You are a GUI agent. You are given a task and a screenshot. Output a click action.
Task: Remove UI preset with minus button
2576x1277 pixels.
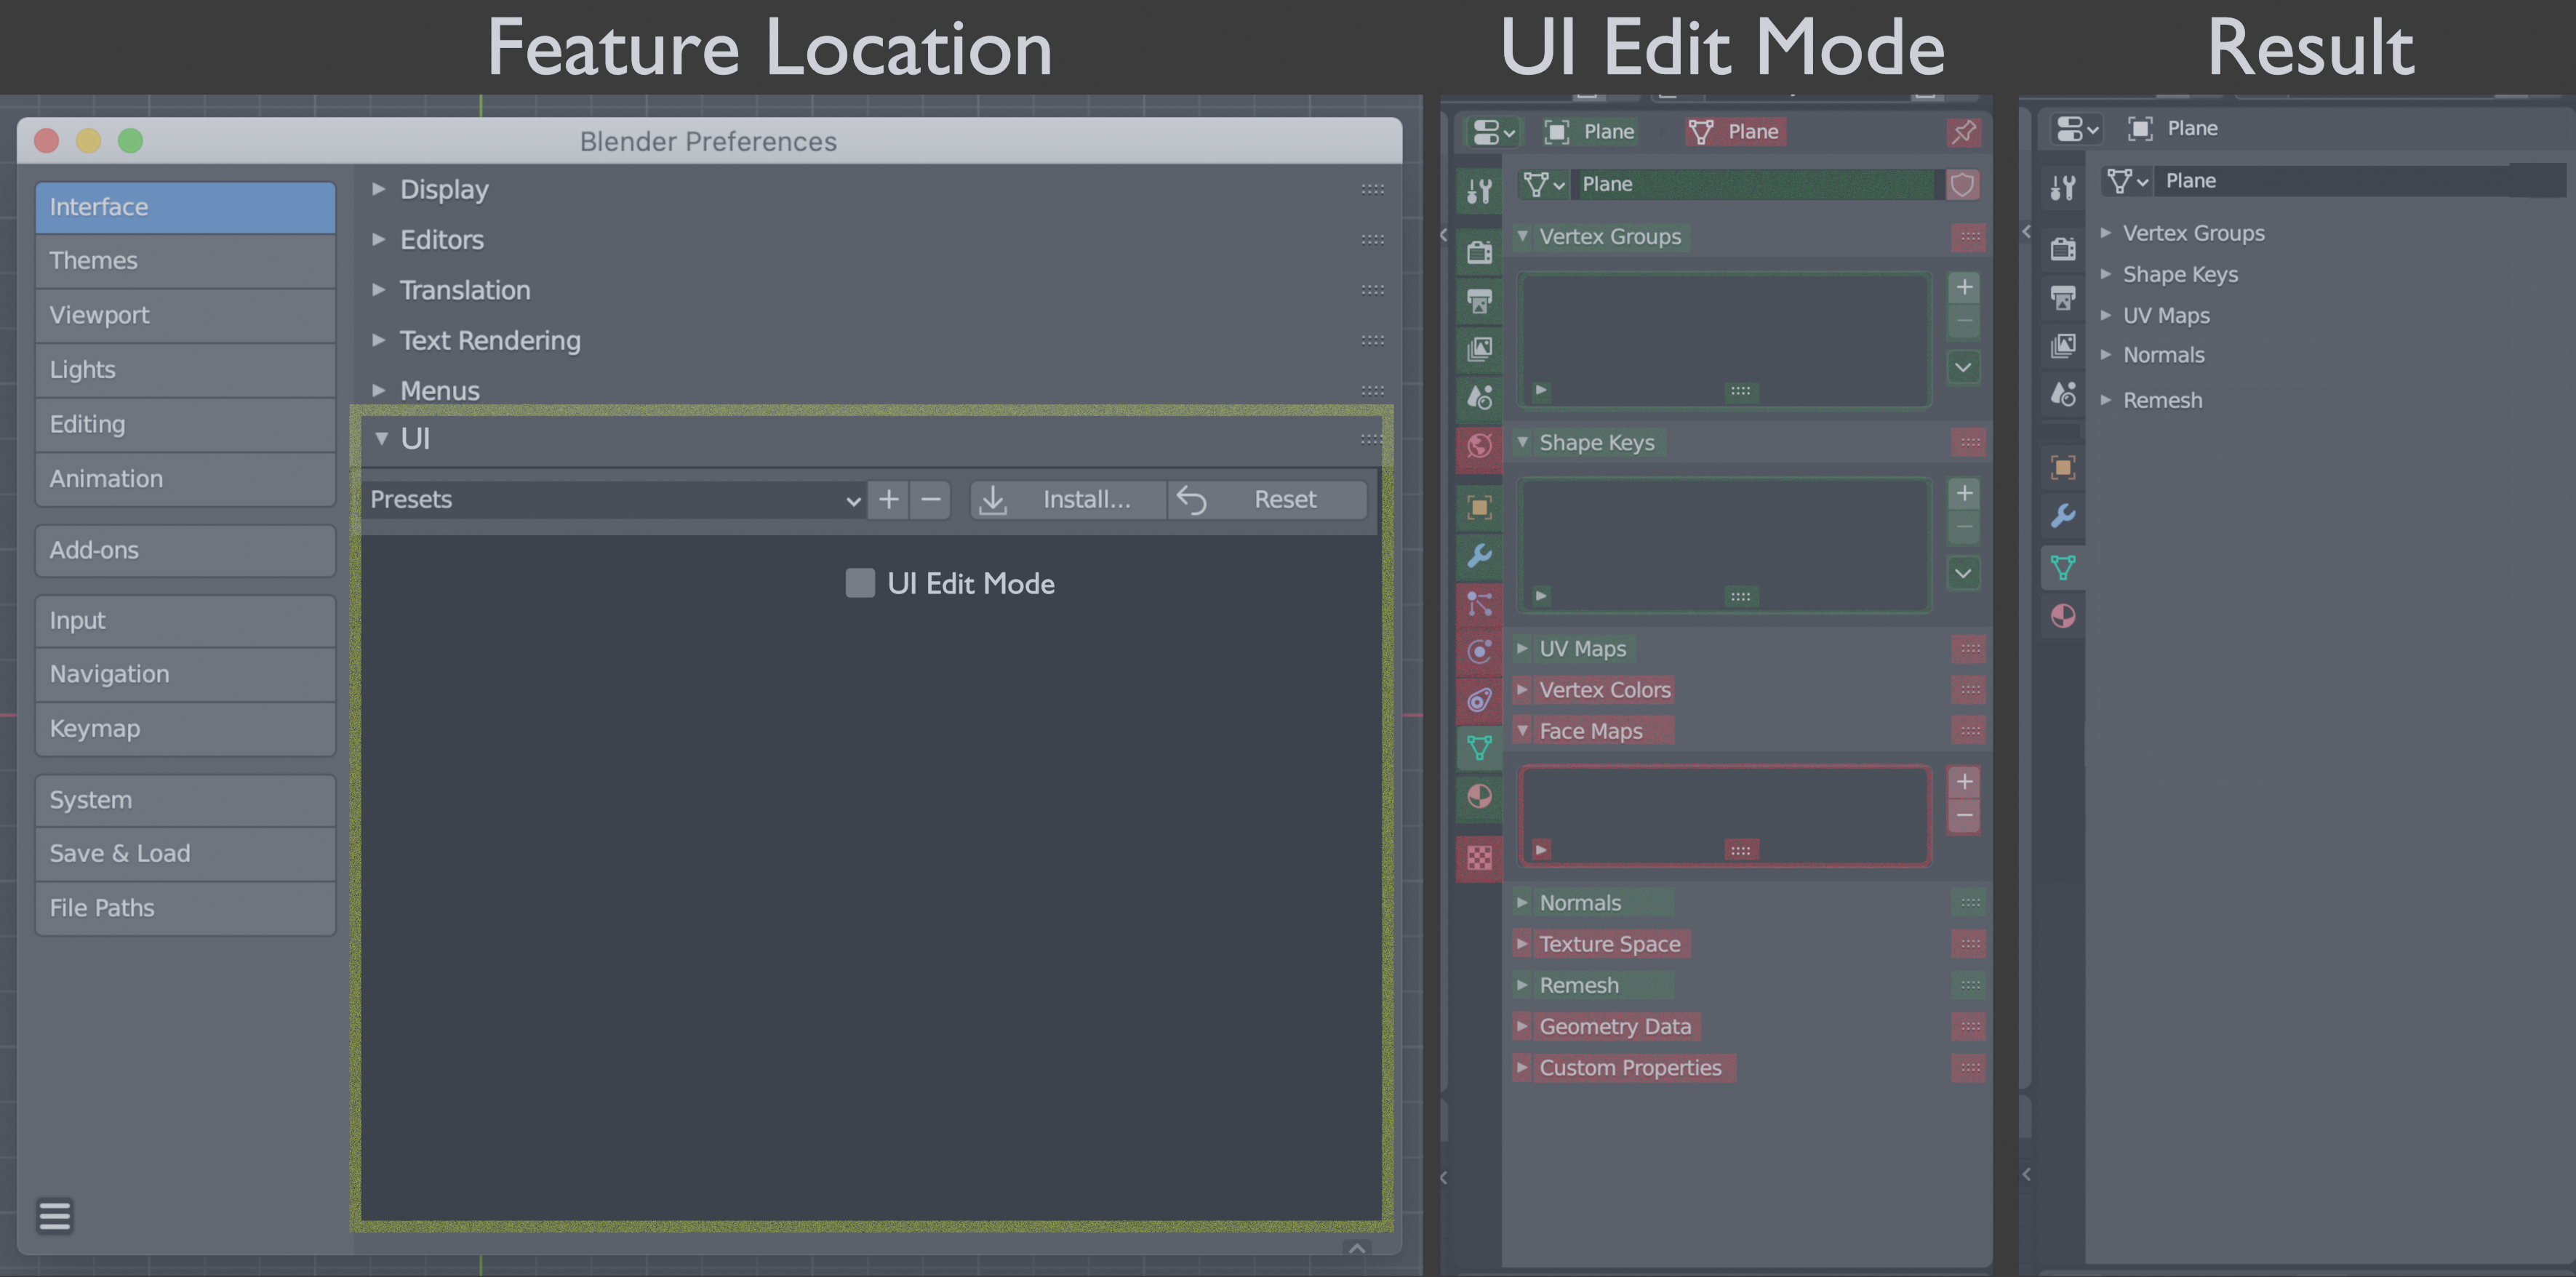[x=930, y=499]
